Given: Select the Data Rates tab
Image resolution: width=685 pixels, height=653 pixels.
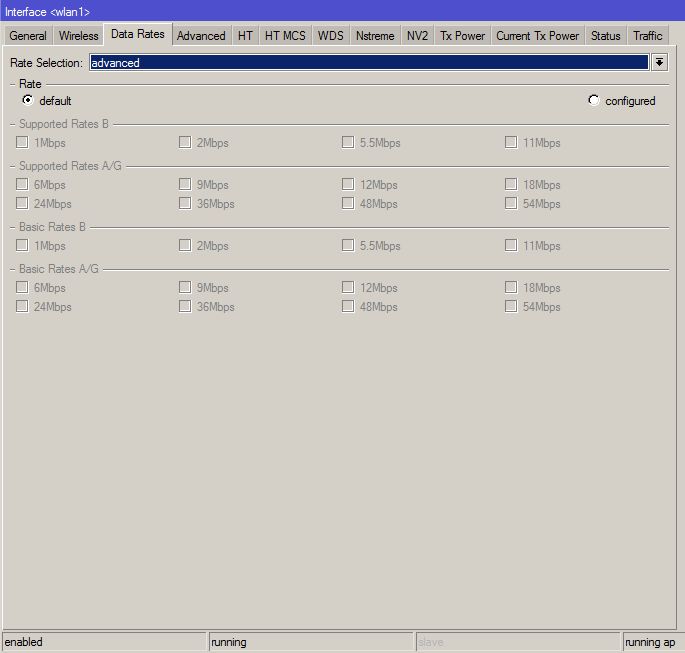Looking at the screenshot, I should click(138, 34).
